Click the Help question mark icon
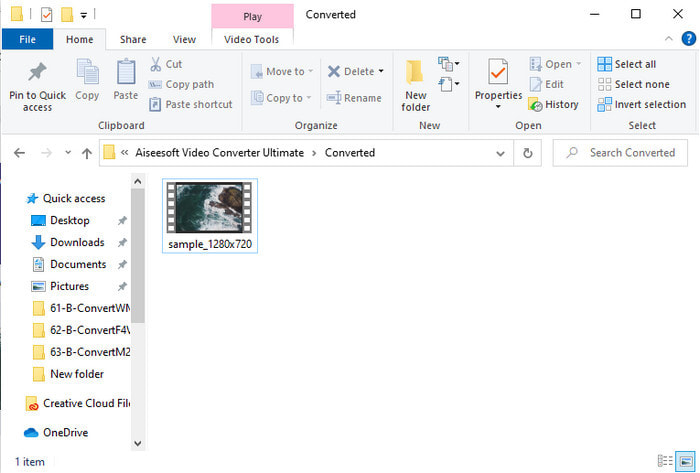This screenshot has height=473, width=700. coord(688,39)
